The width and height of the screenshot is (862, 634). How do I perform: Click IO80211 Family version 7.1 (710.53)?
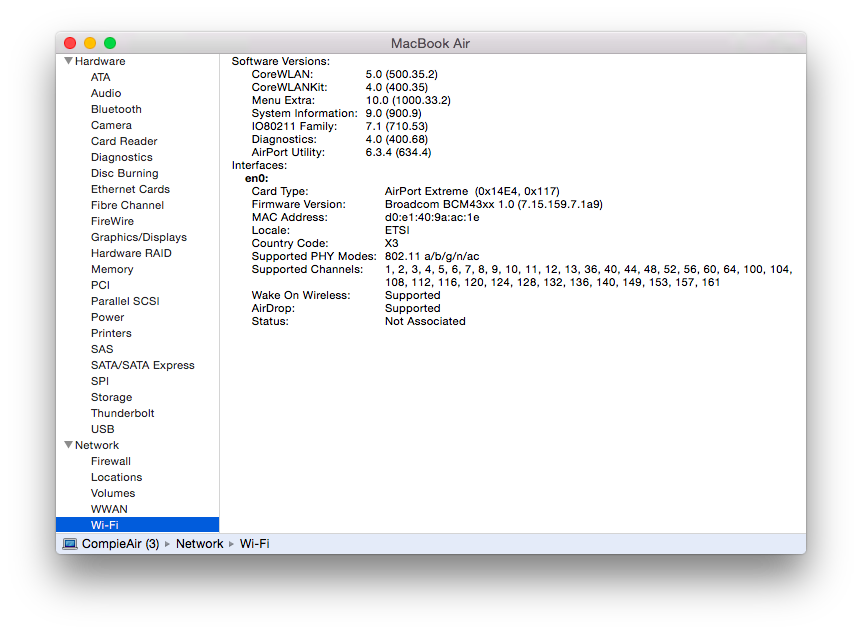[x=397, y=126]
